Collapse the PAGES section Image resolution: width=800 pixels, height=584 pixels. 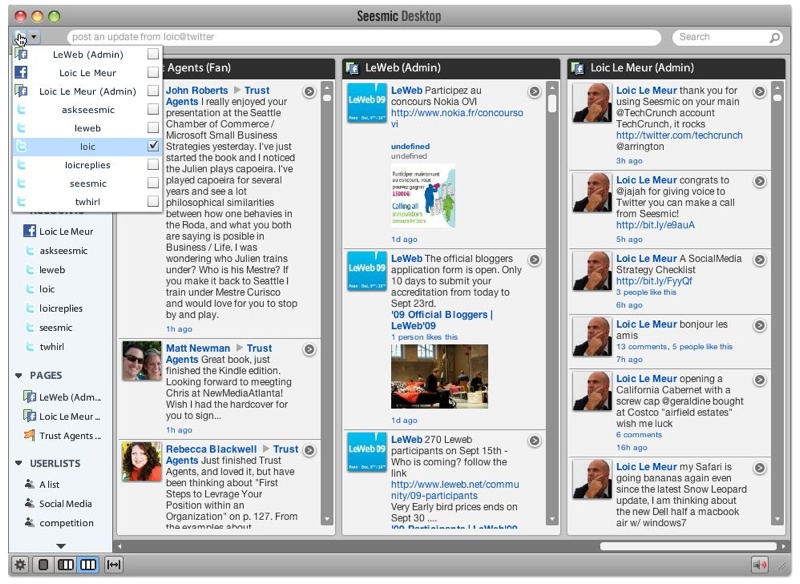[19, 375]
